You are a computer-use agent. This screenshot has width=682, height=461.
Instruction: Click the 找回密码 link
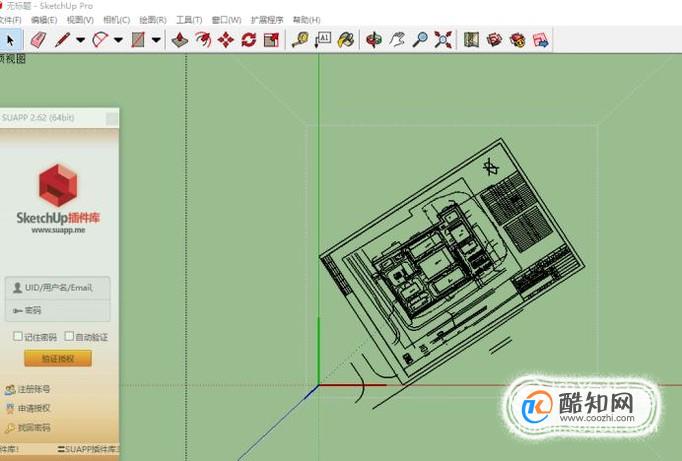34,428
